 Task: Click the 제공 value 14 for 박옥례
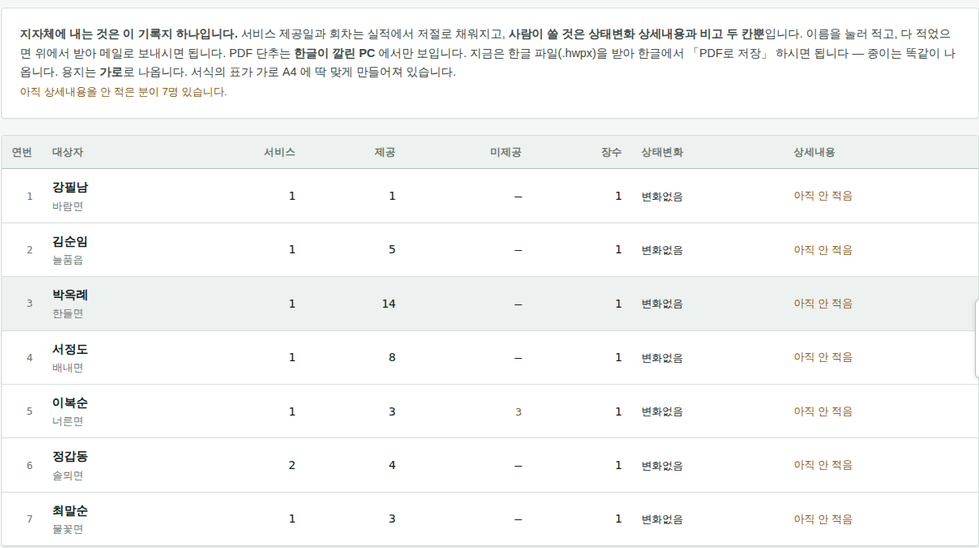click(388, 304)
